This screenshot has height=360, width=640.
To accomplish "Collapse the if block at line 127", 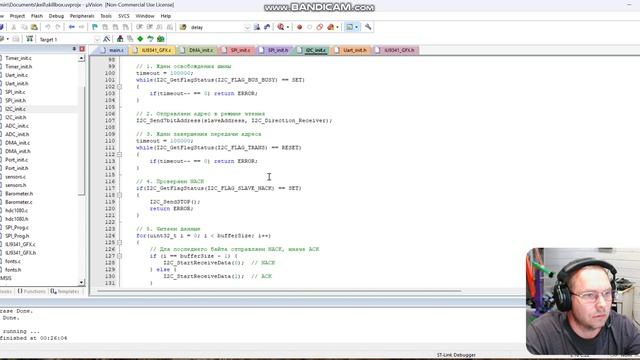I will (119, 256).
